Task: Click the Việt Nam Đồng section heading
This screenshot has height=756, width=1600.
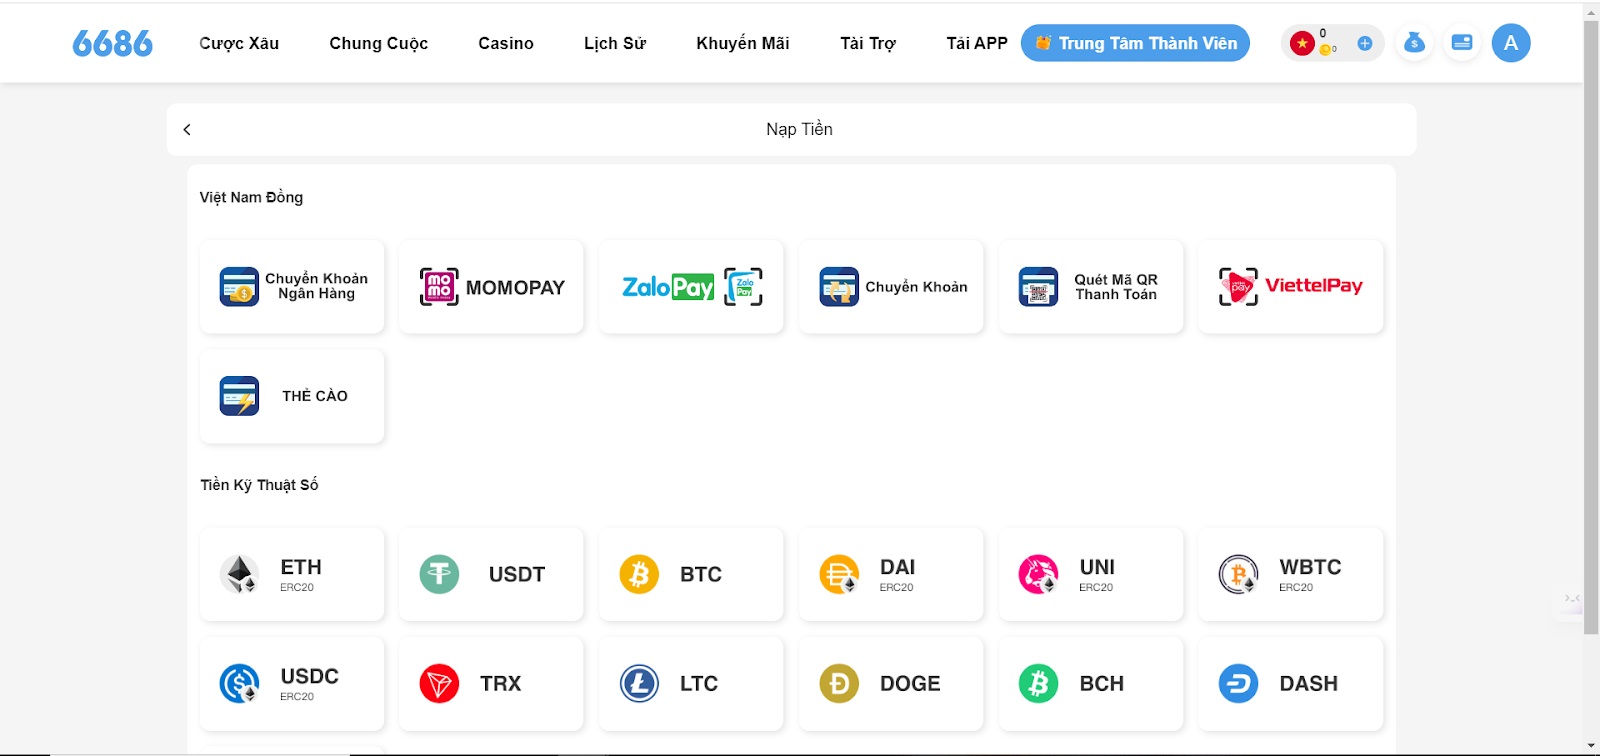Action: point(251,198)
